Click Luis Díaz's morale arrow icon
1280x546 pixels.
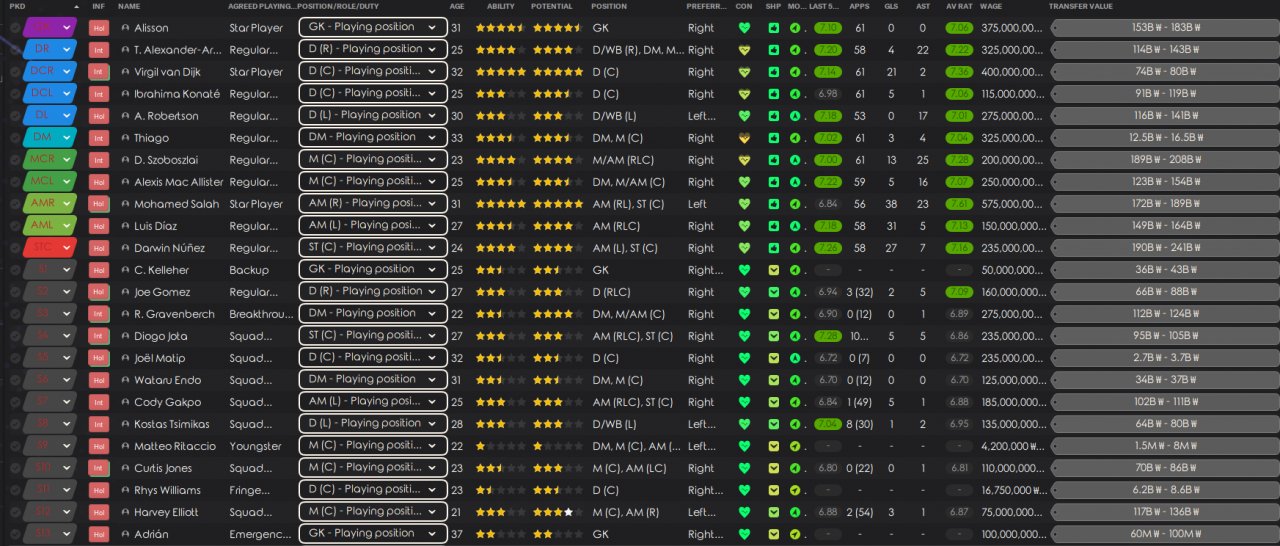point(794,226)
